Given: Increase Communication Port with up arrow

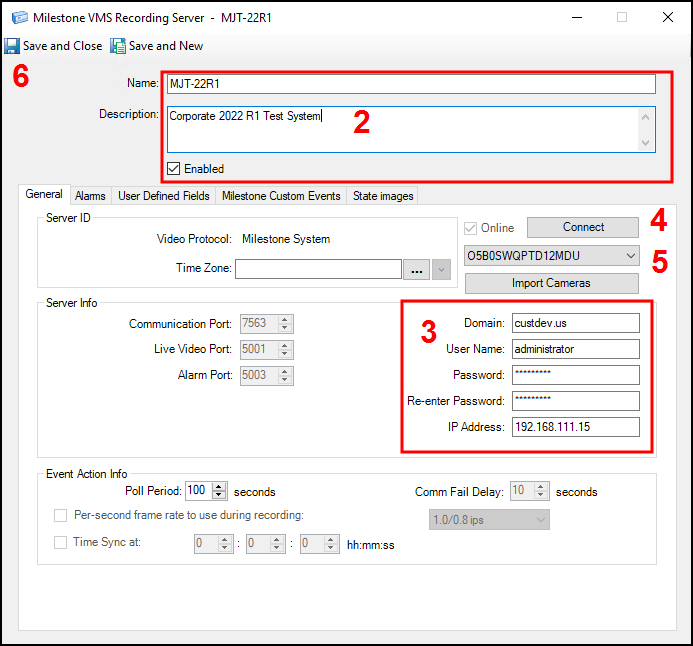Looking at the screenshot, I should (285, 319).
